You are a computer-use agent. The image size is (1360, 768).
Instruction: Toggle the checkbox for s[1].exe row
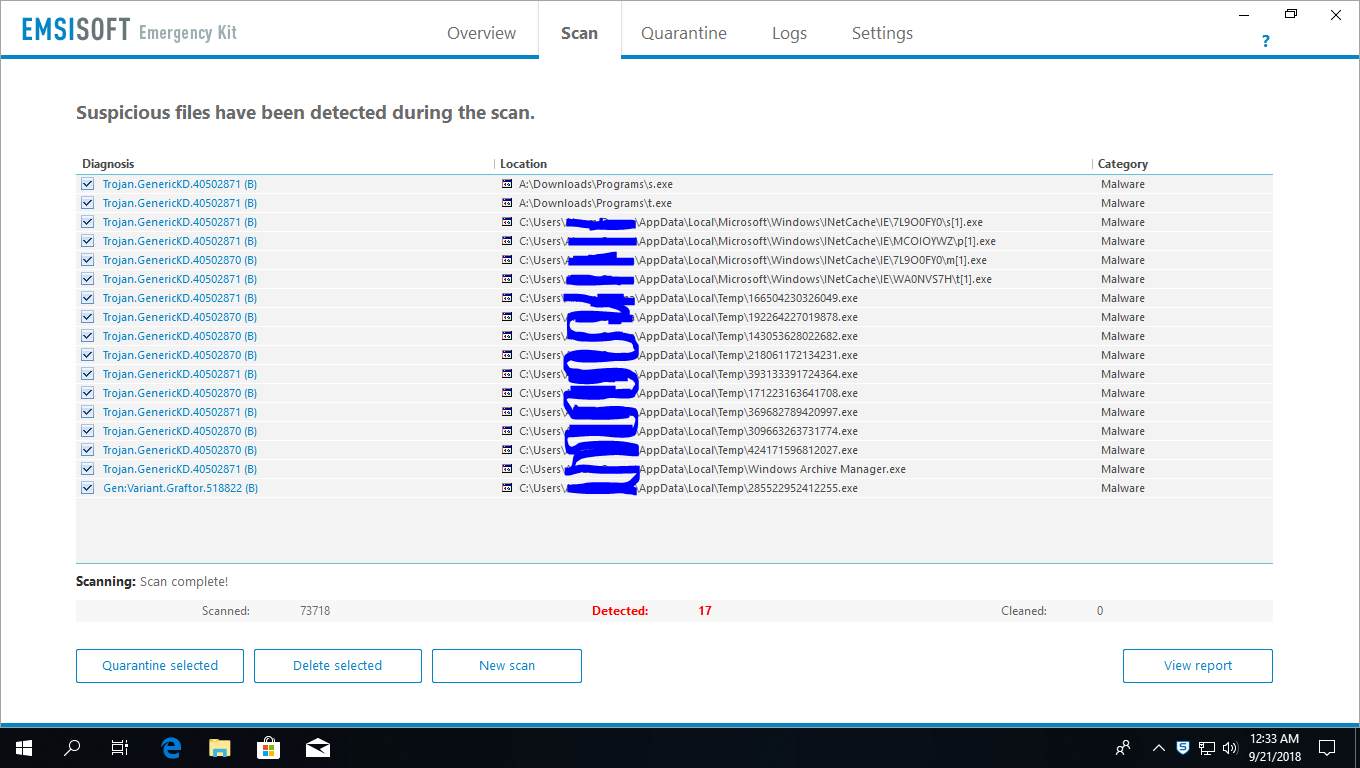point(88,222)
